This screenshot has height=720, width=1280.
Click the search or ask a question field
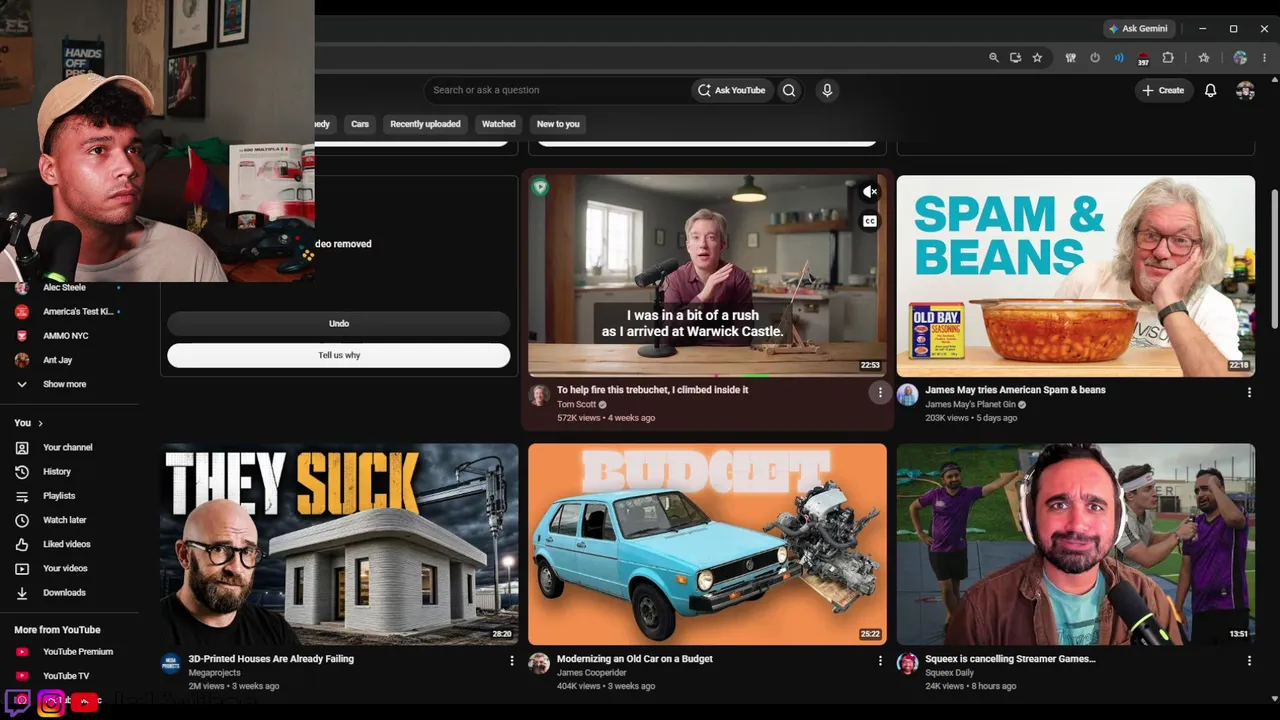556,90
